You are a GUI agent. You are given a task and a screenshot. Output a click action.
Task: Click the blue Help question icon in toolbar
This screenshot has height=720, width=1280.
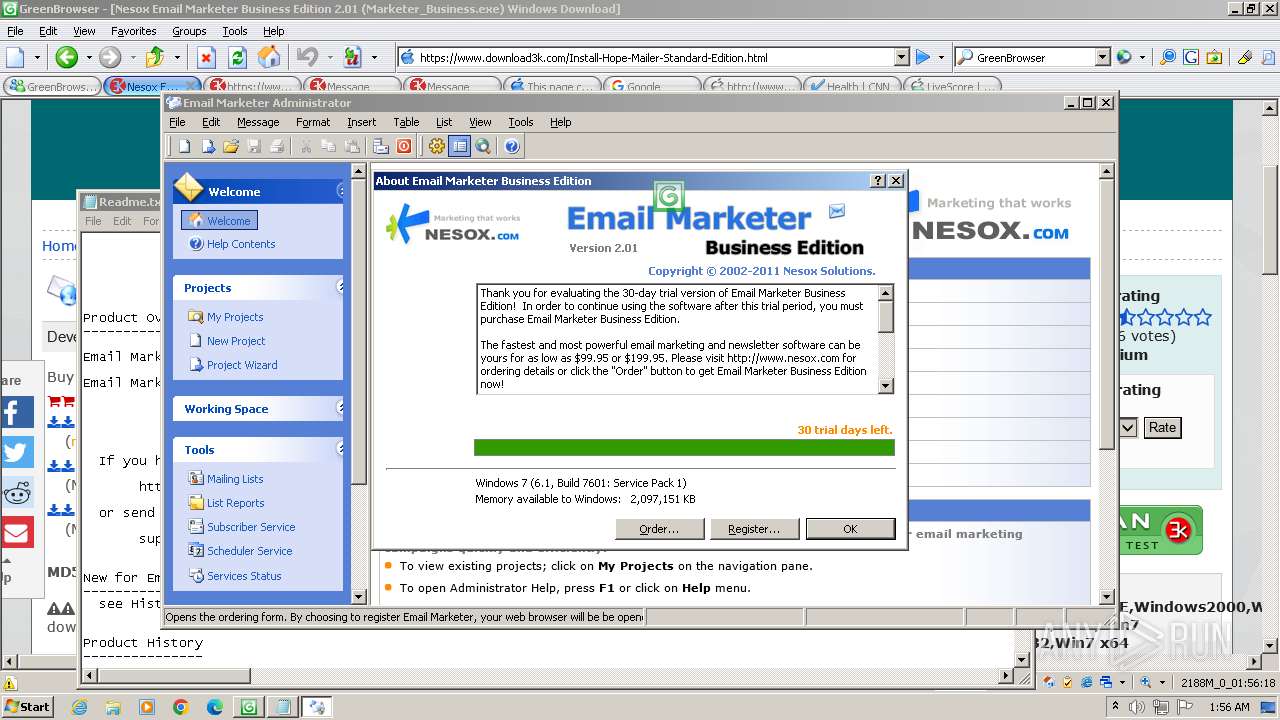512,146
